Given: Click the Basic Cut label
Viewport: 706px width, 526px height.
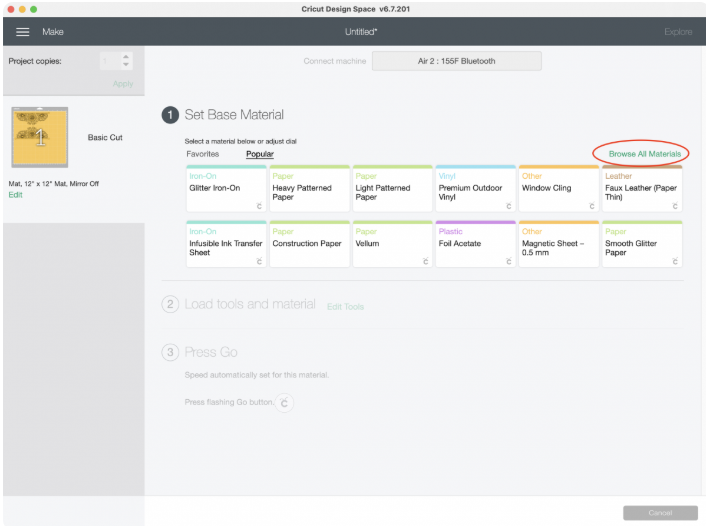Looking at the screenshot, I should (105, 137).
